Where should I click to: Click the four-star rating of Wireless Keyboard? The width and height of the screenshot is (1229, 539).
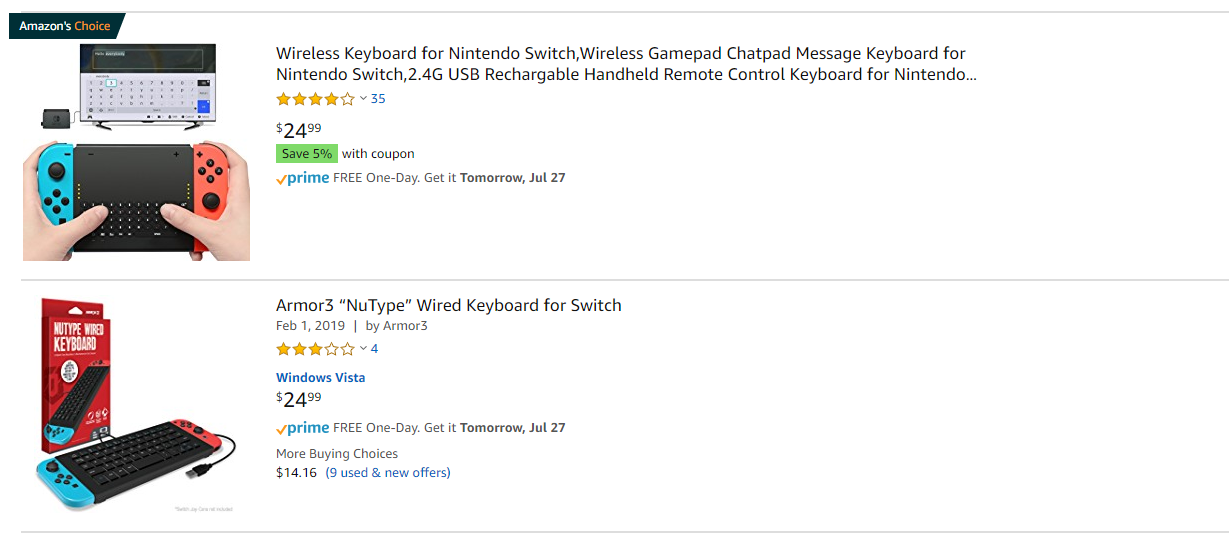point(315,99)
